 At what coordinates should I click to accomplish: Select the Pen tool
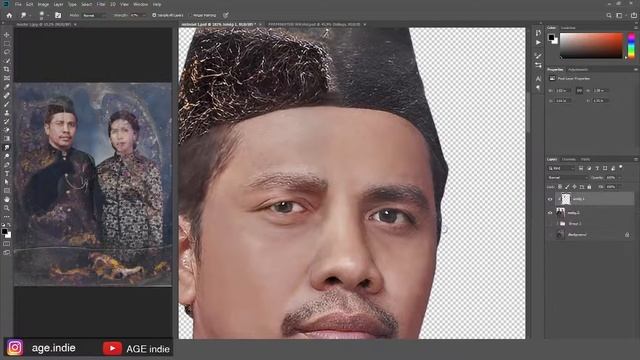7,165
